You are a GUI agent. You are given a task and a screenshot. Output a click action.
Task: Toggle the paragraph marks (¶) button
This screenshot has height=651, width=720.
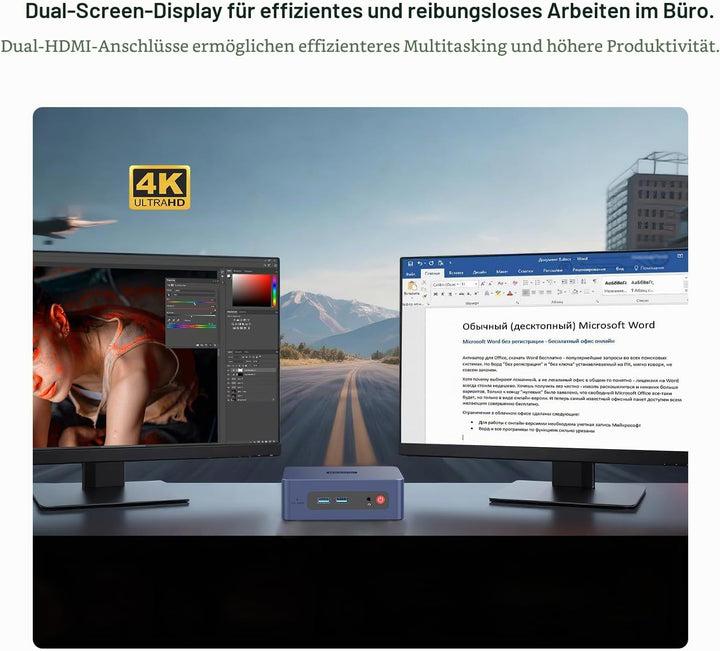click(x=595, y=281)
